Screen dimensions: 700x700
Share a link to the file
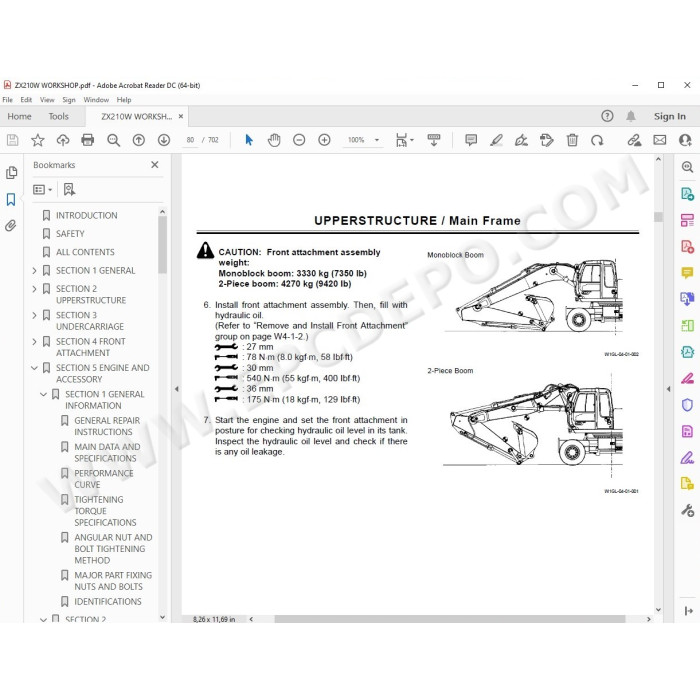click(x=634, y=140)
